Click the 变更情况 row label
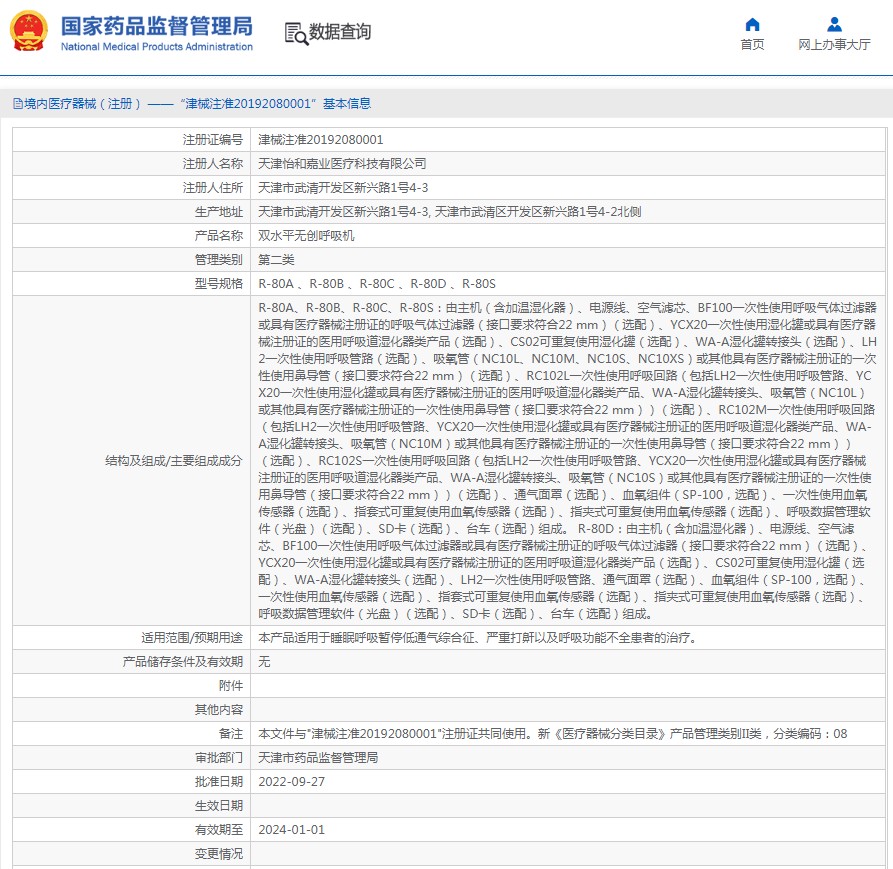Image resolution: width=893 pixels, height=869 pixels. pyautogui.click(x=219, y=854)
